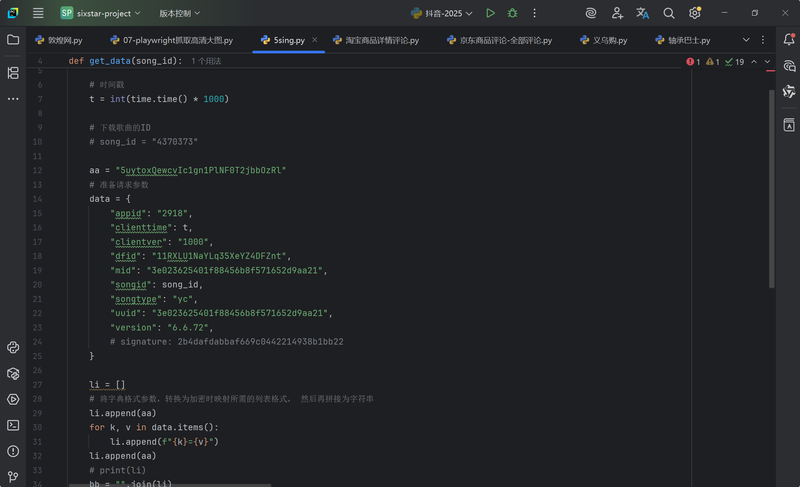
Task: Open the Structure tool window
Action: 13,73
